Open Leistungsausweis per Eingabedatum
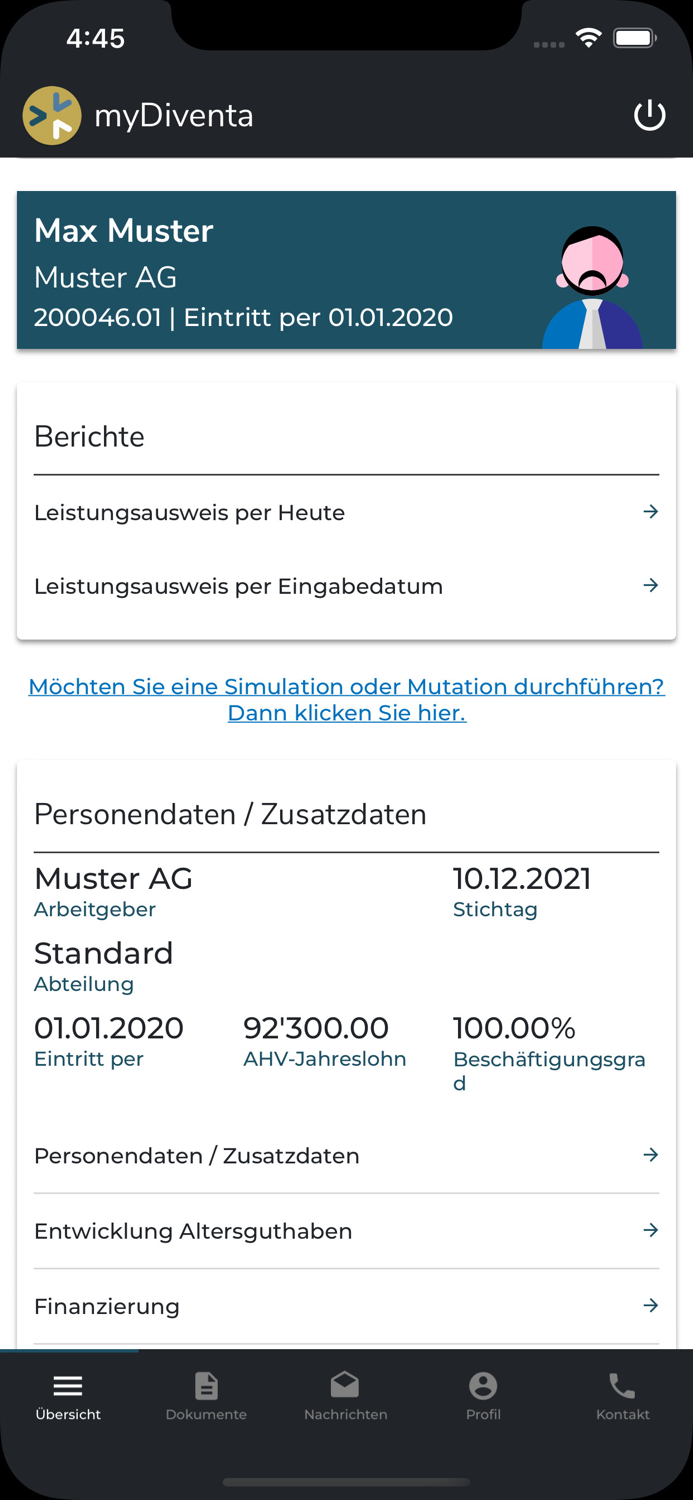This screenshot has height=1500, width=693. 346,586
